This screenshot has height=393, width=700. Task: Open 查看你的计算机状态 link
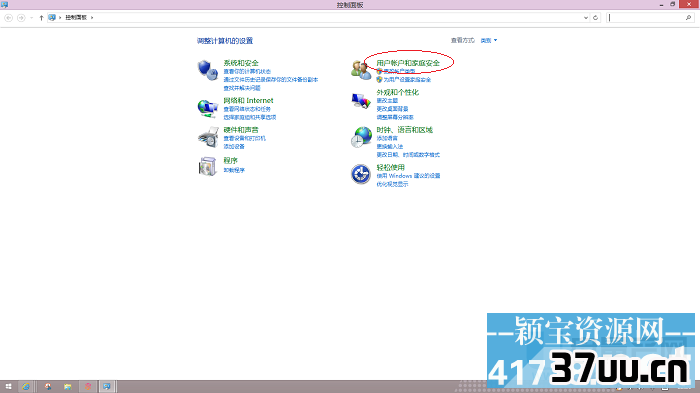coord(247,71)
